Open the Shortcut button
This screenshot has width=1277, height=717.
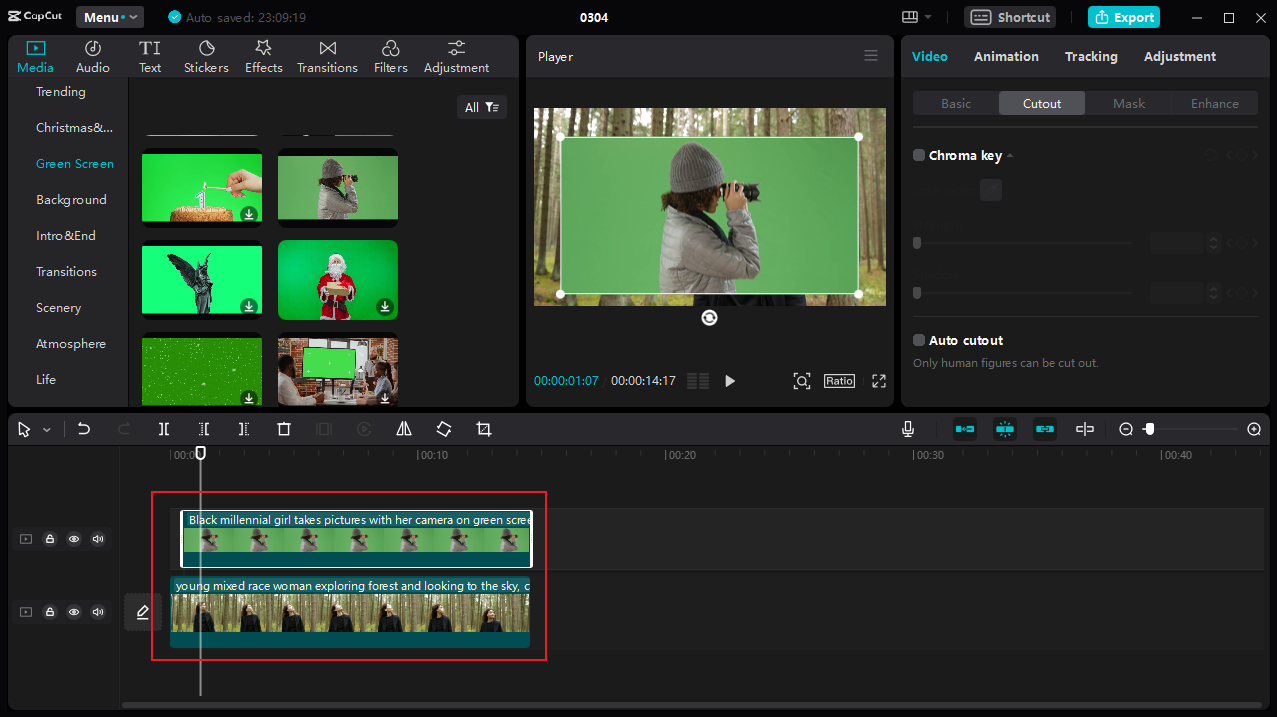[1012, 17]
